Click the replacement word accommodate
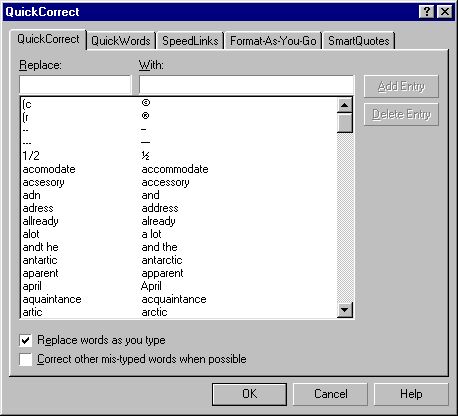Screen dimensions: 458x416 click(175, 169)
